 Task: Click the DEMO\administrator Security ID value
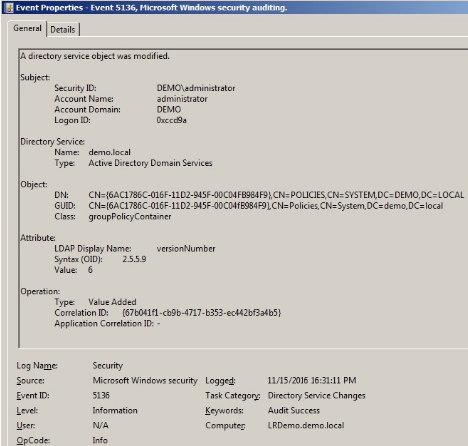click(x=196, y=88)
